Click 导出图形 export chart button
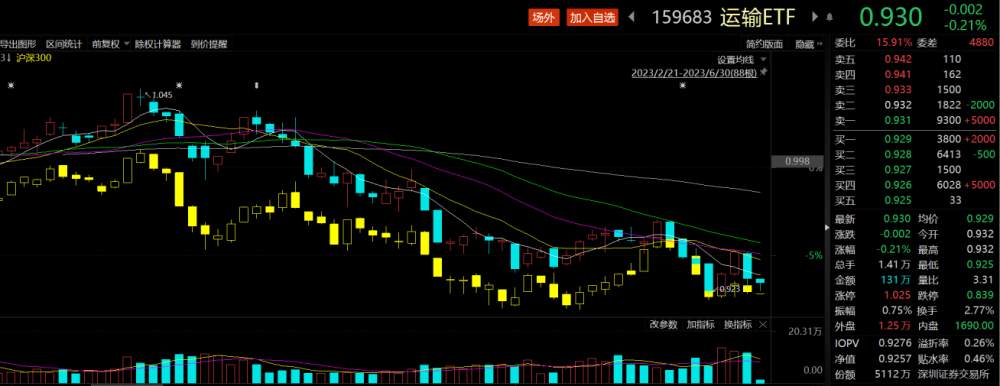This screenshot has width=1000, height=386. tap(18, 44)
